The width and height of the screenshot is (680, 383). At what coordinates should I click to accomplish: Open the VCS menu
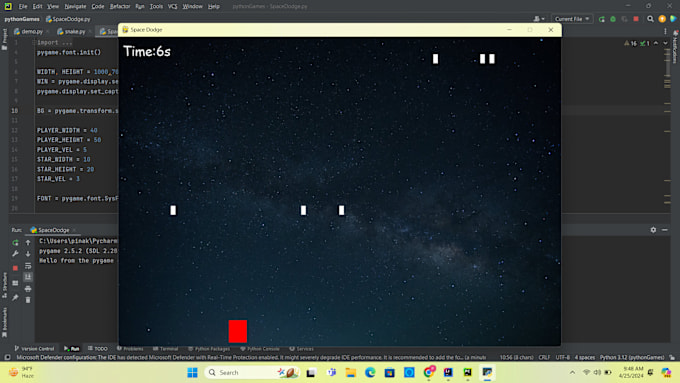pos(172,7)
